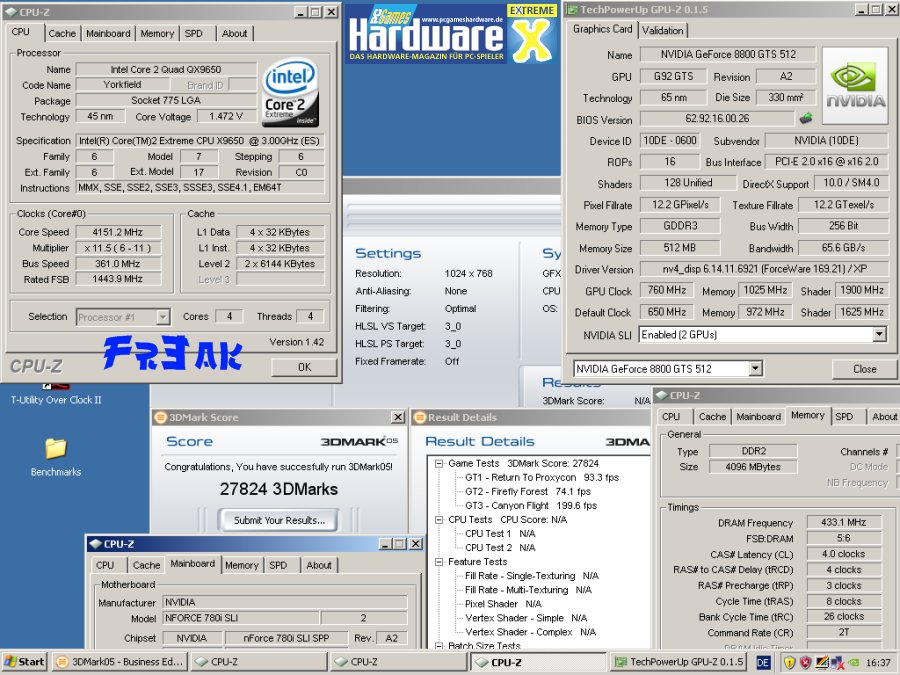900x675 pixels.
Task: Click the 3DMark Score window title icon
Action: pos(161,417)
